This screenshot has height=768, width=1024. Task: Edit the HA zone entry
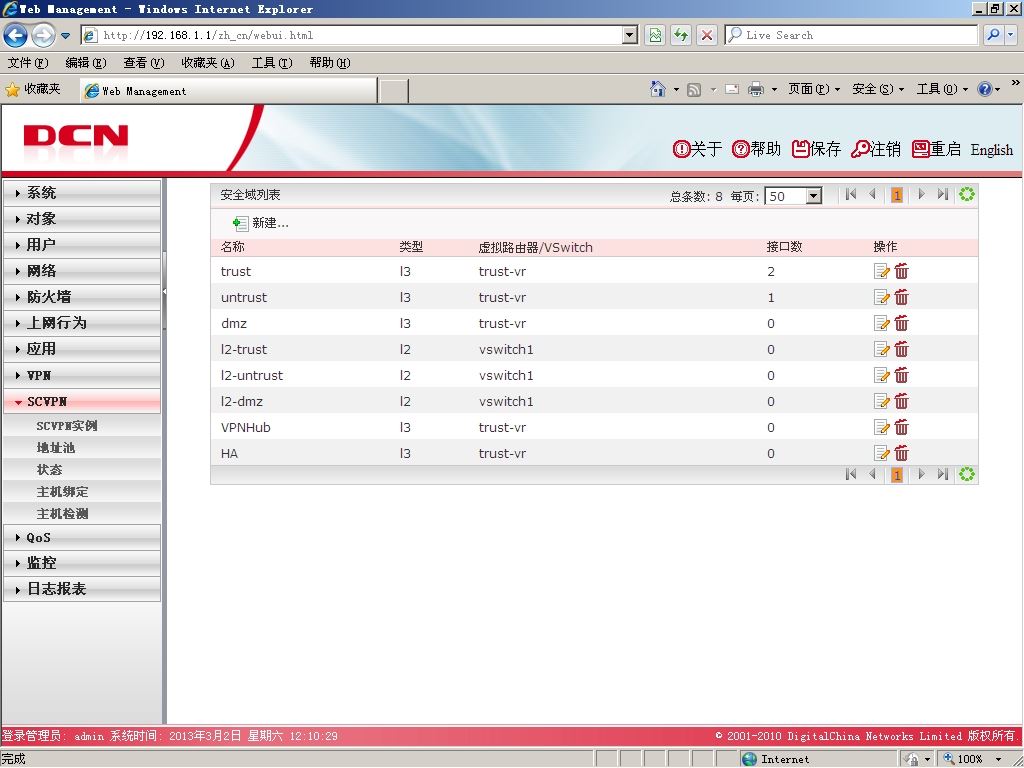pos(882,453)
